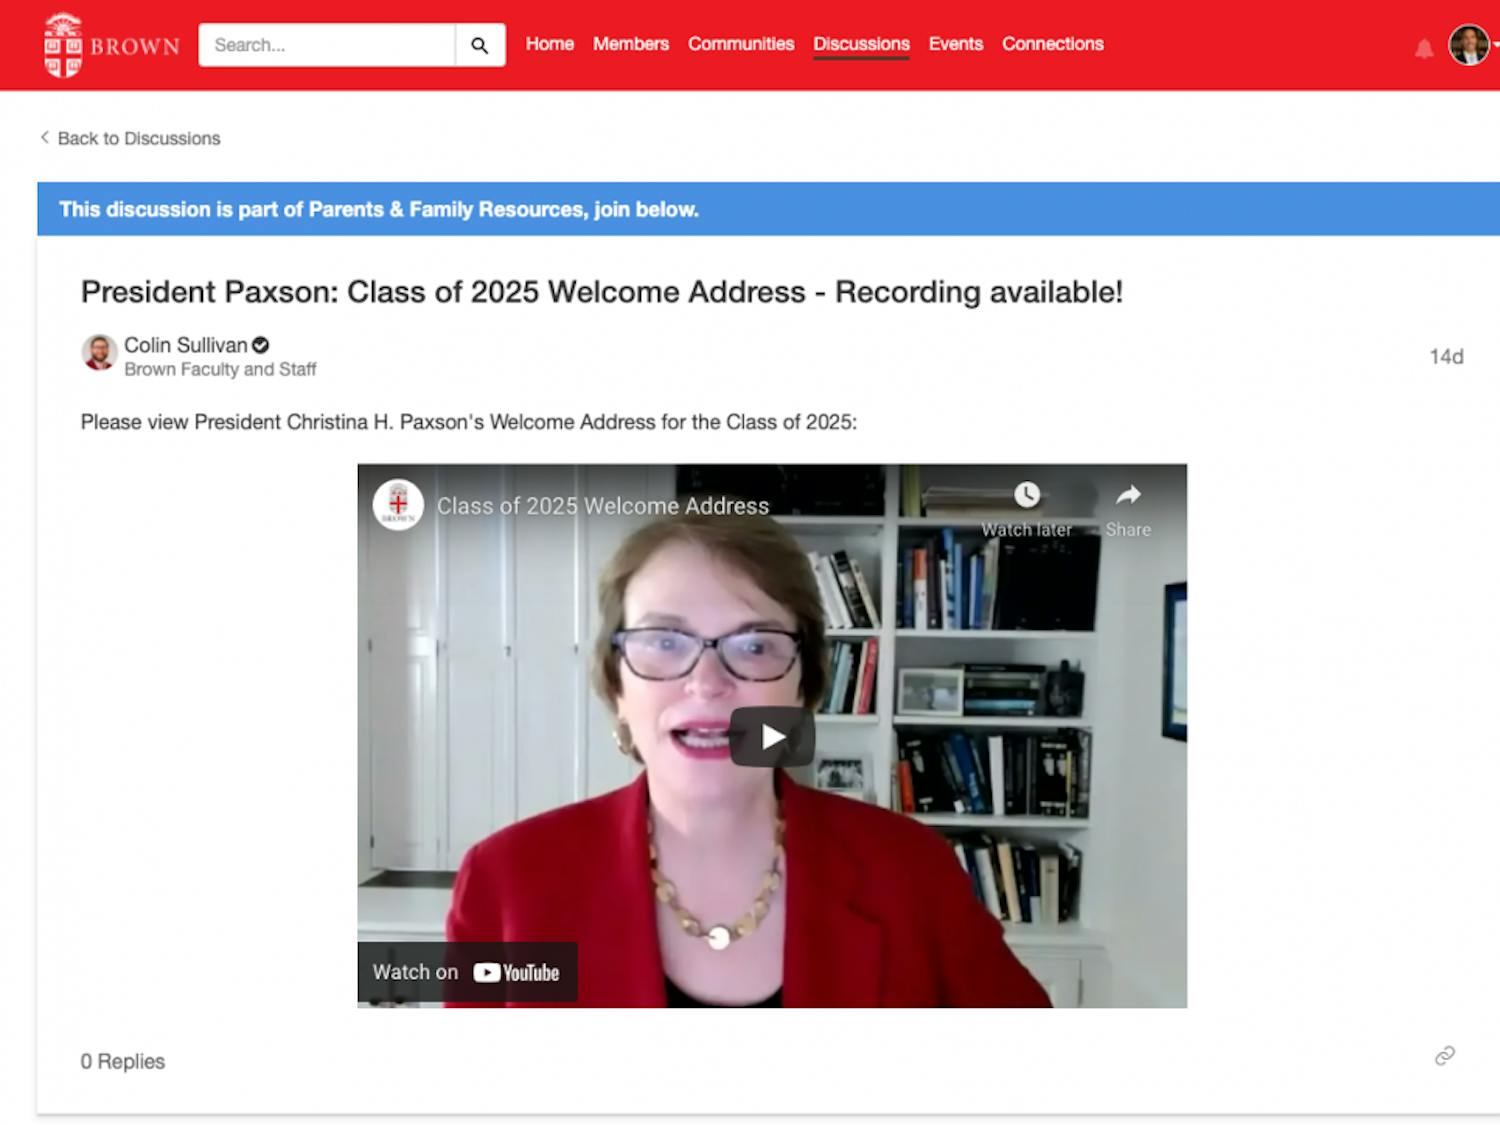Open the Watch on YouTube link
The height and width of the screenshot is (1125, 1500).
[x=467, y=971]
